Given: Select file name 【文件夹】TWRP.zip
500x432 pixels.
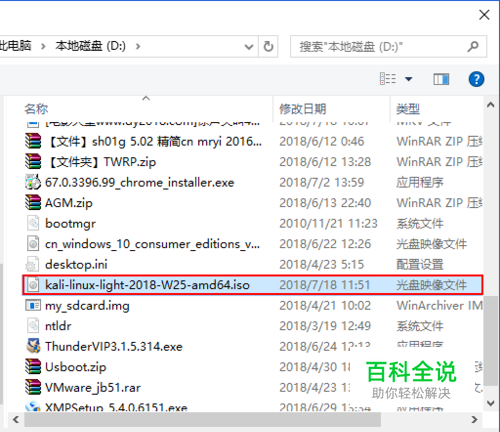Looking at the screenshot, I should pos(101,162).
